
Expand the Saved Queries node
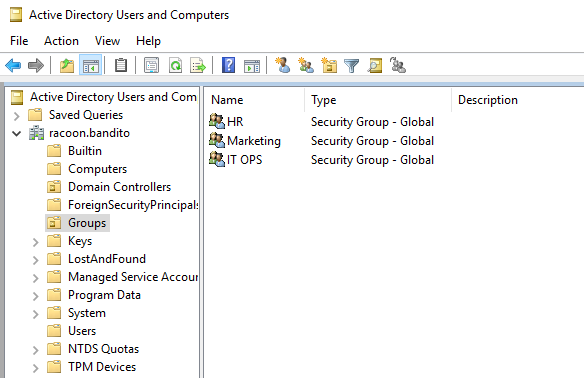coord(16,116)
